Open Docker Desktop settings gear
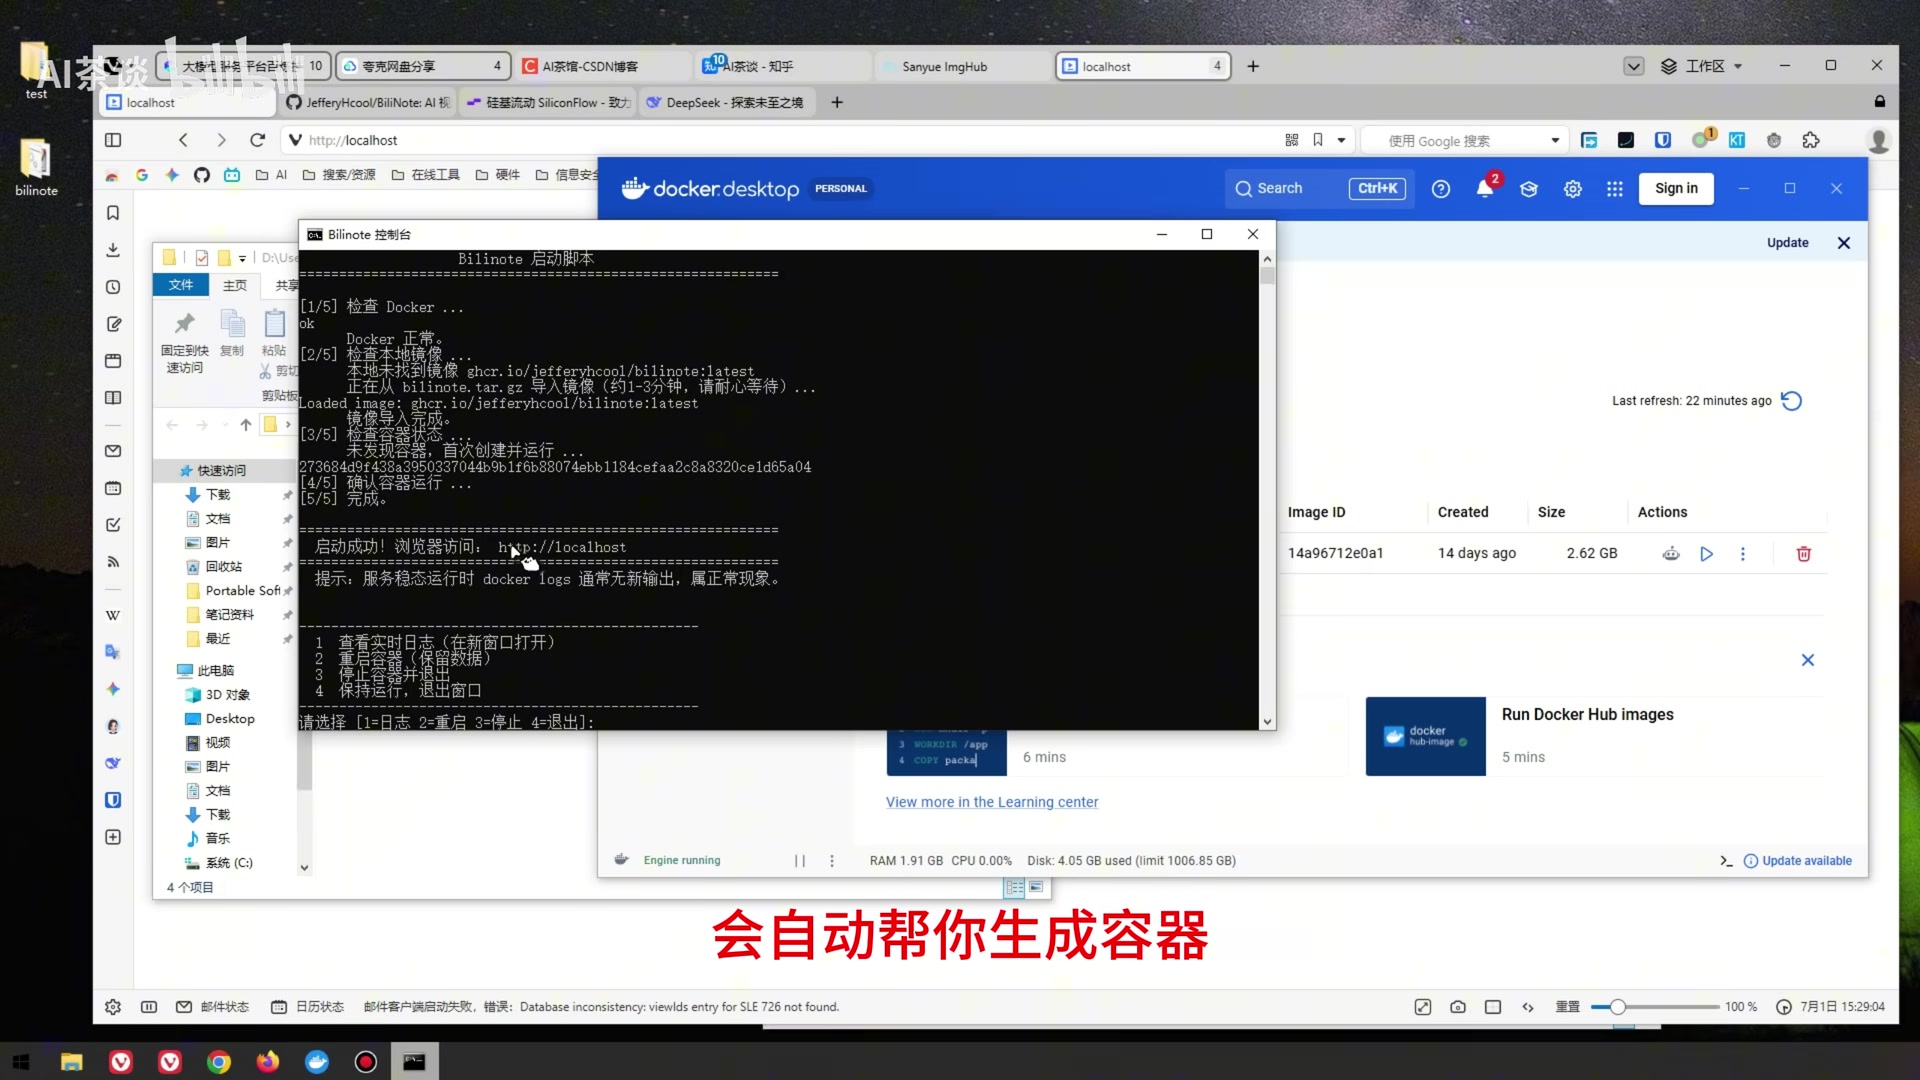Image resolution: width=1920 pixels, height=1080 pixels. (1573, 189)
